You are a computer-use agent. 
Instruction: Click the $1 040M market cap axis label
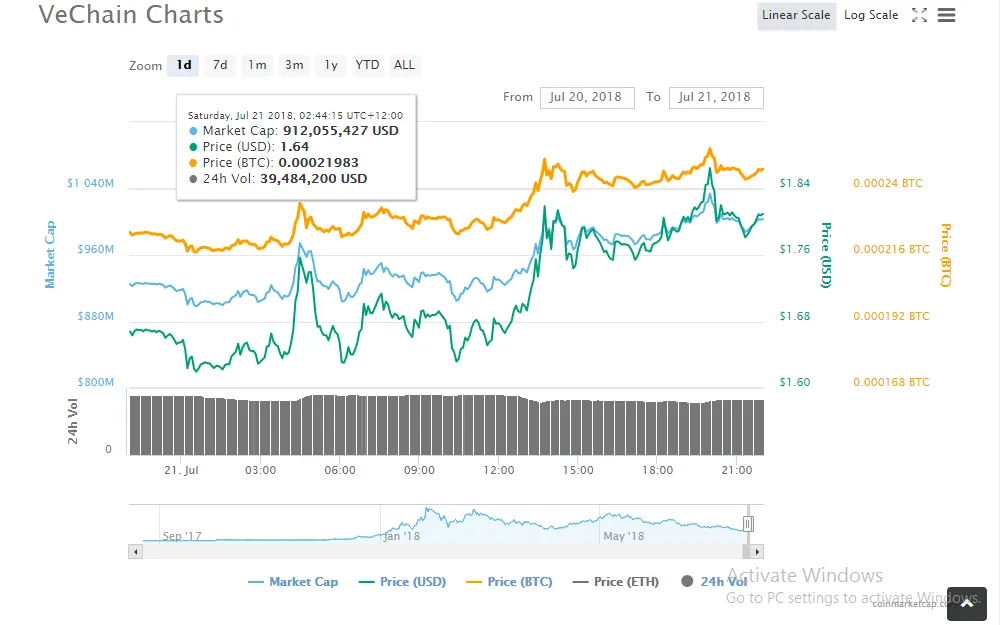pos(90,183)
